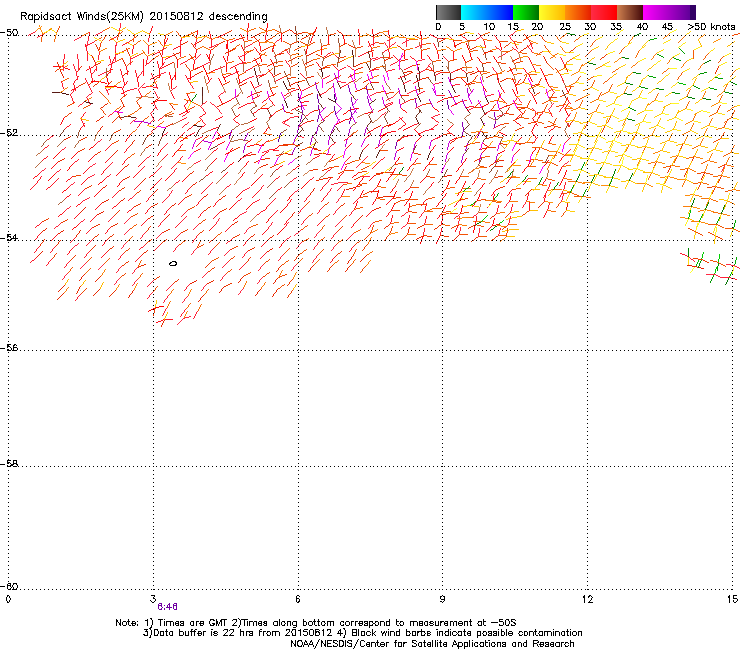Click the yellow 20-25 knots legend swatch
The width and height of the screenshot is (740, 650).
(x=552, y=12)
